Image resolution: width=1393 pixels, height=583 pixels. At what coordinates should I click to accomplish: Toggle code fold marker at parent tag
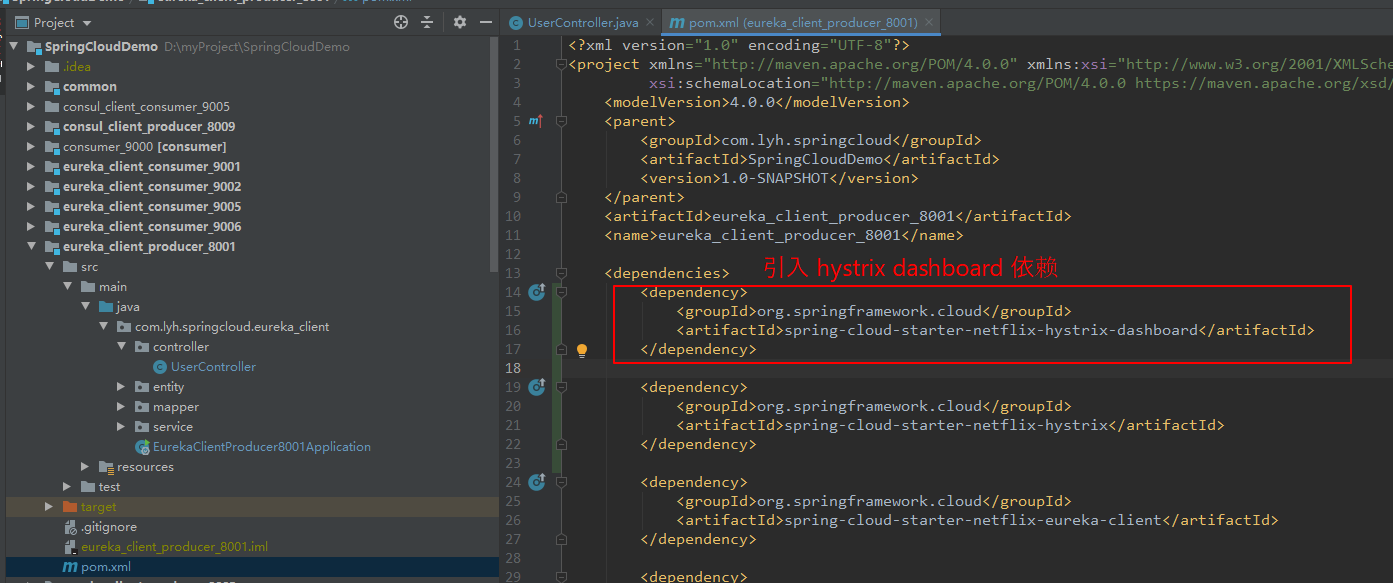click(561, 121)
